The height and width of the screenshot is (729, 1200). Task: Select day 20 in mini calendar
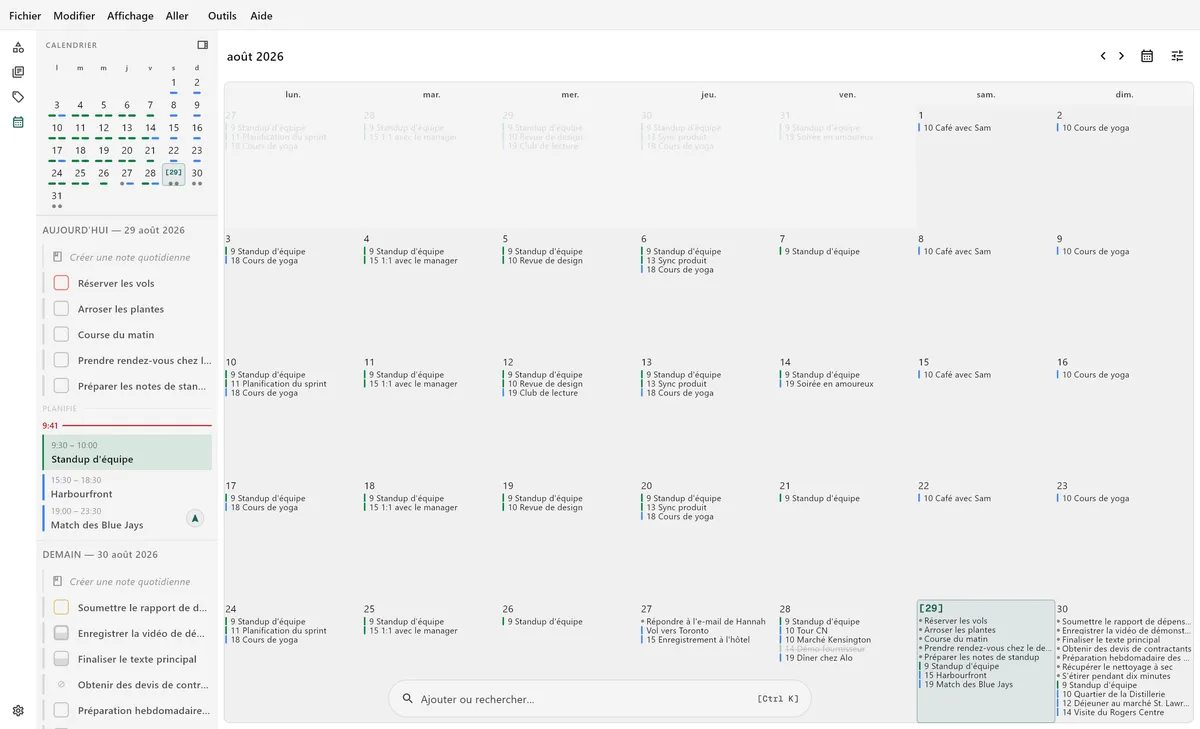127,151
